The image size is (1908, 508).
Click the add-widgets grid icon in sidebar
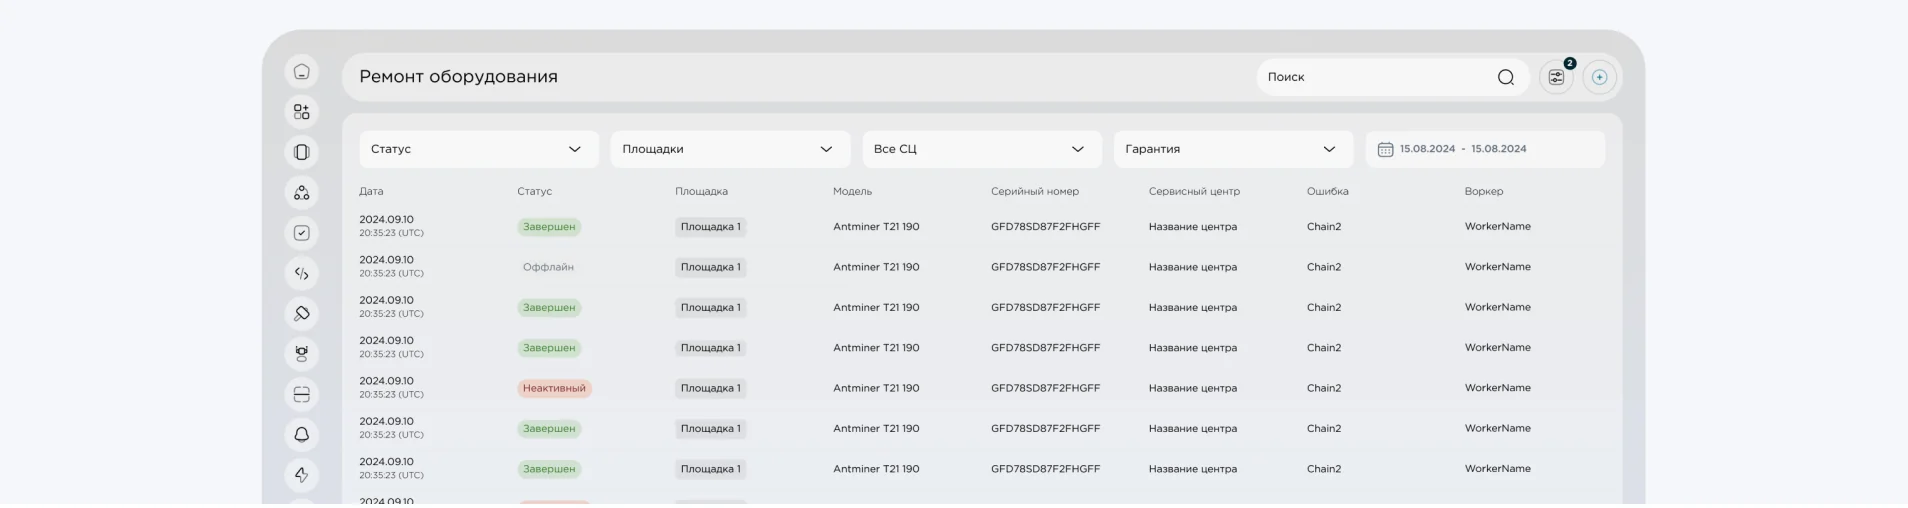(302, 112)
